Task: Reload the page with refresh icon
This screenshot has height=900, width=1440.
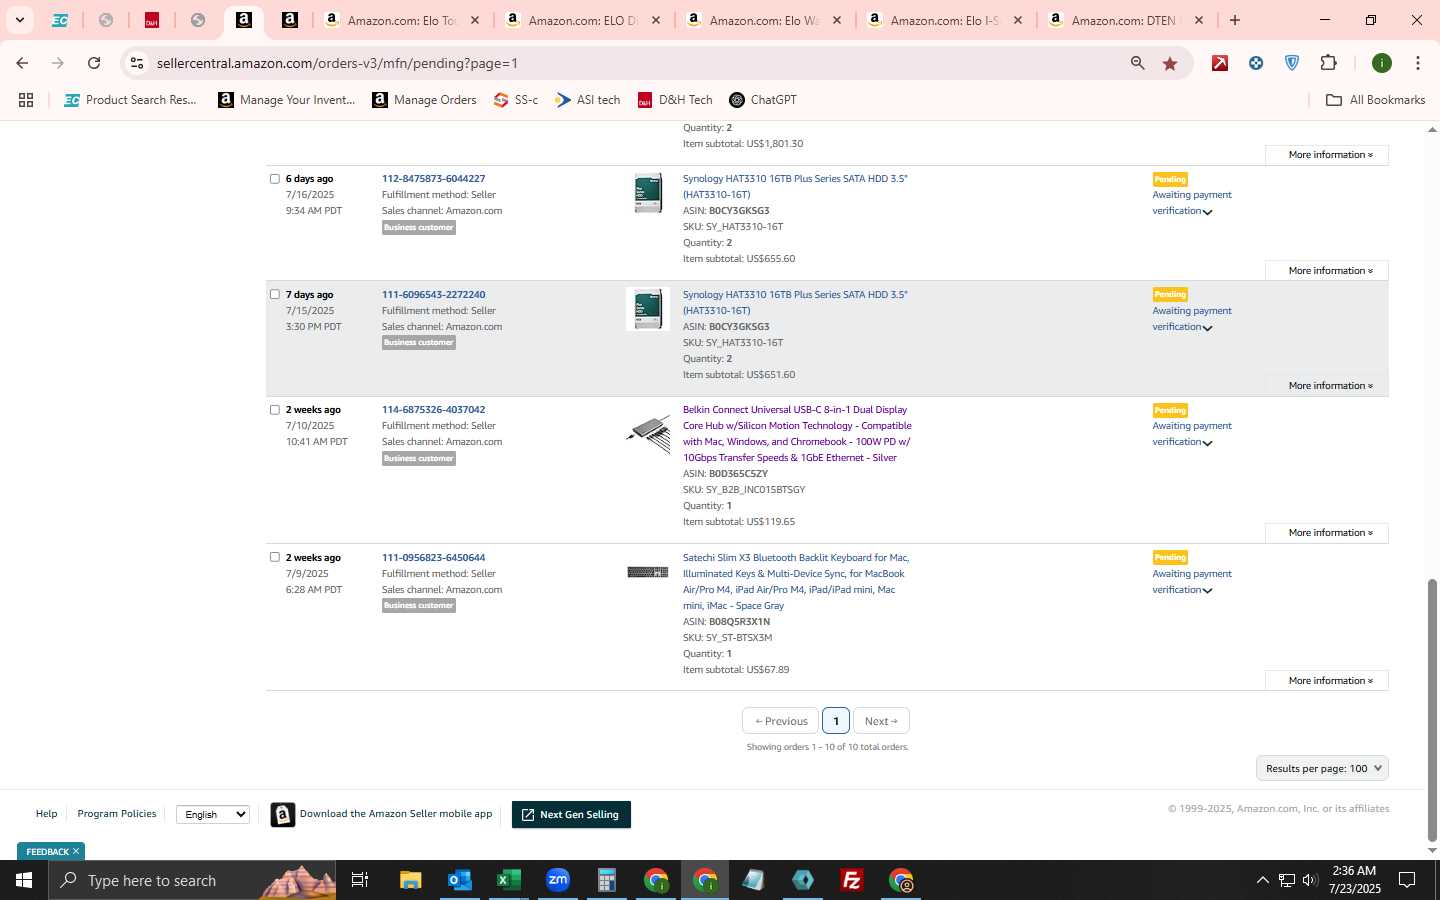Action: click(x=94, y=63)
